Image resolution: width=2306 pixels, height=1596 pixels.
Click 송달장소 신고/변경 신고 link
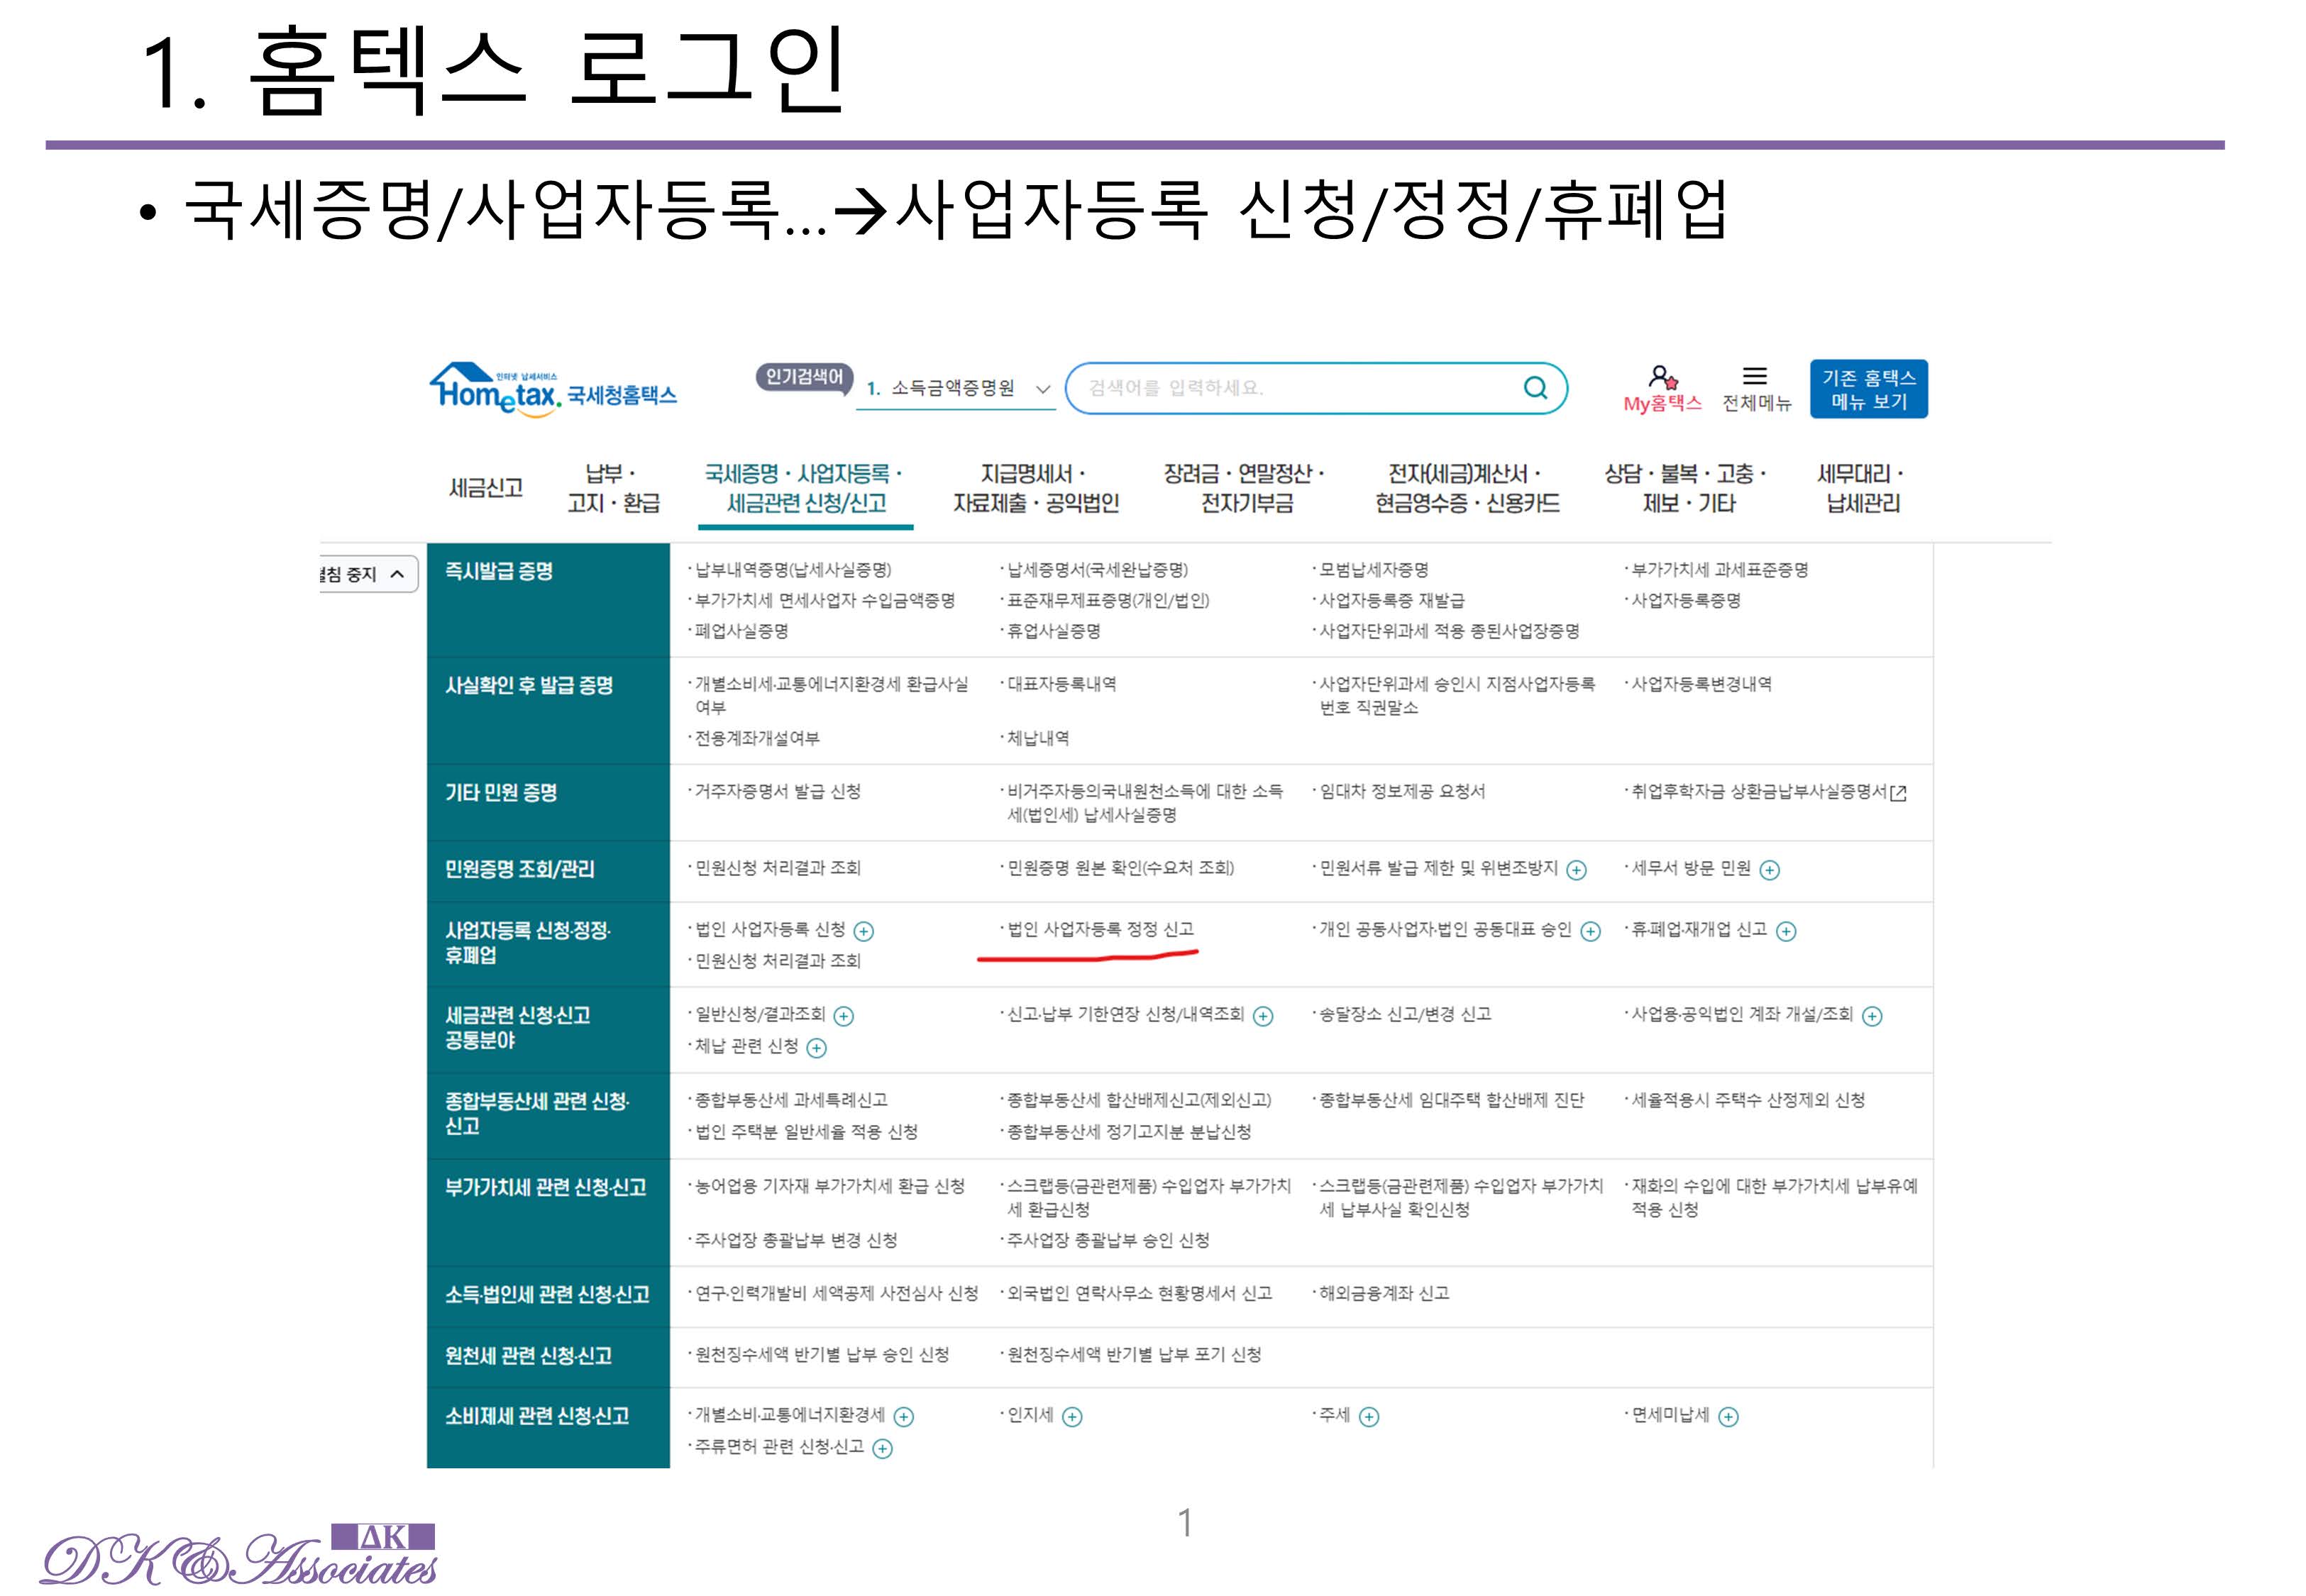tap(1405, 1015)
